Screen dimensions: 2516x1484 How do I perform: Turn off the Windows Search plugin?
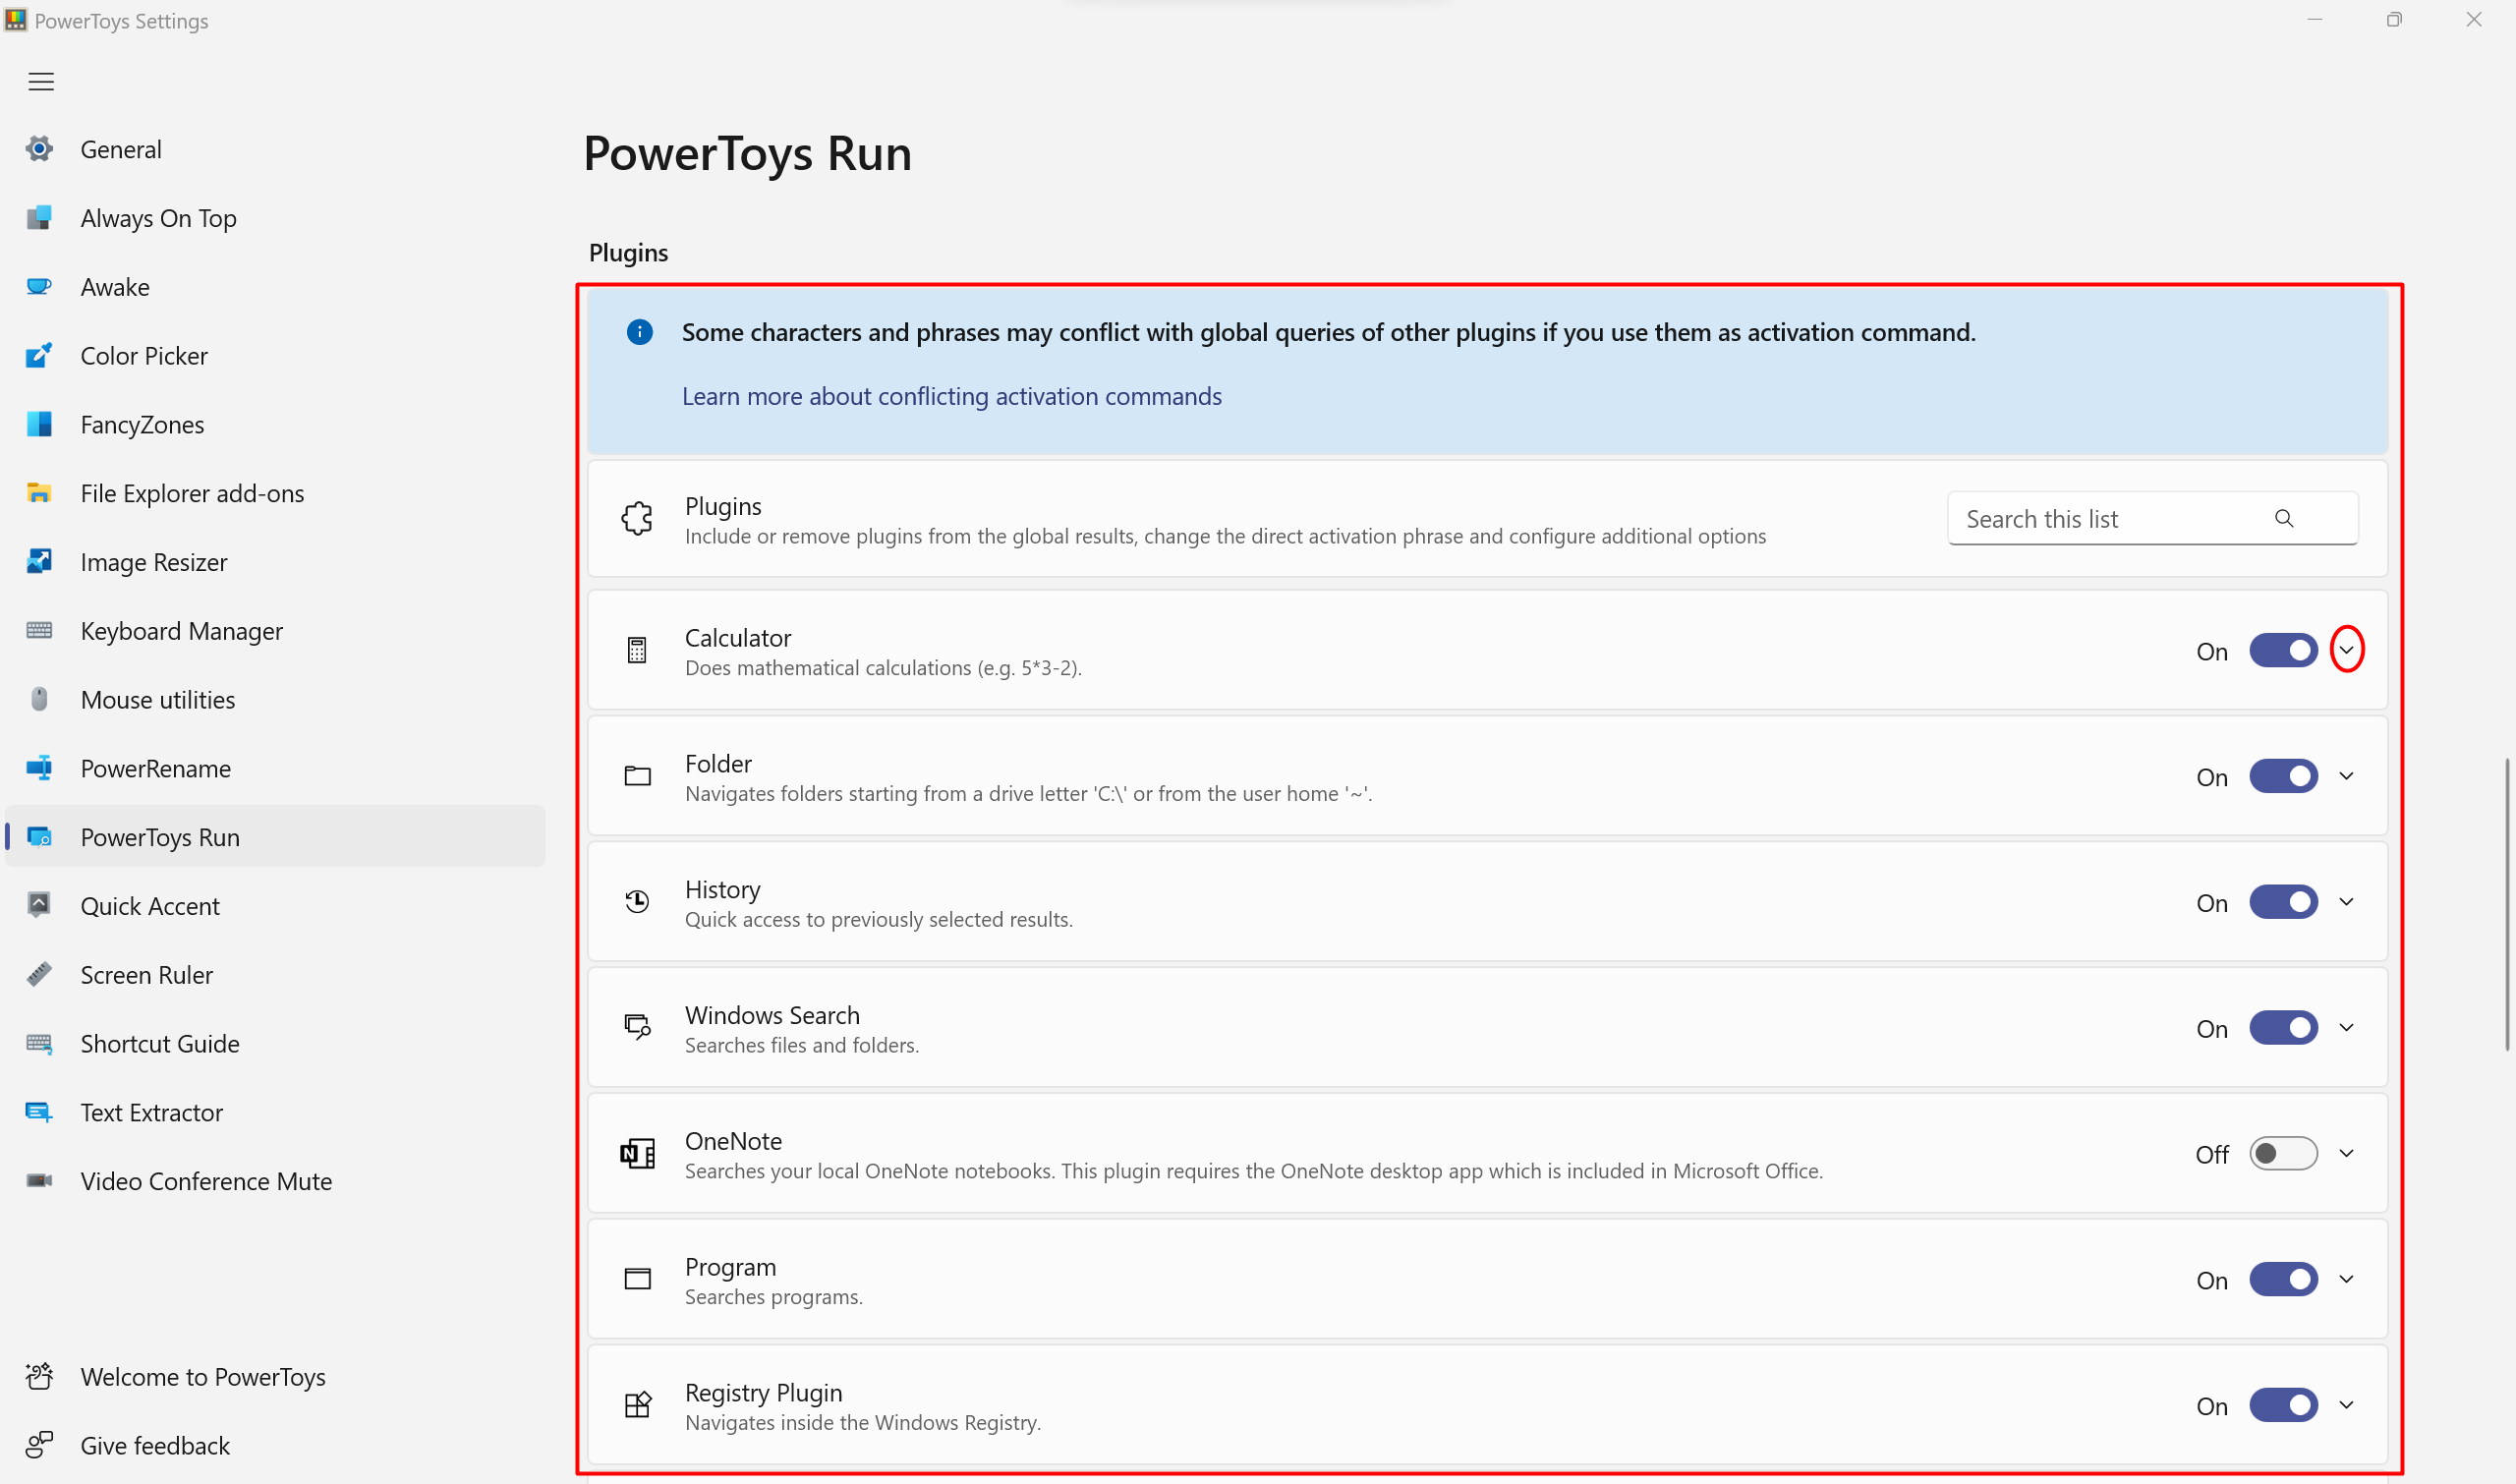tap(2283, 1027)
